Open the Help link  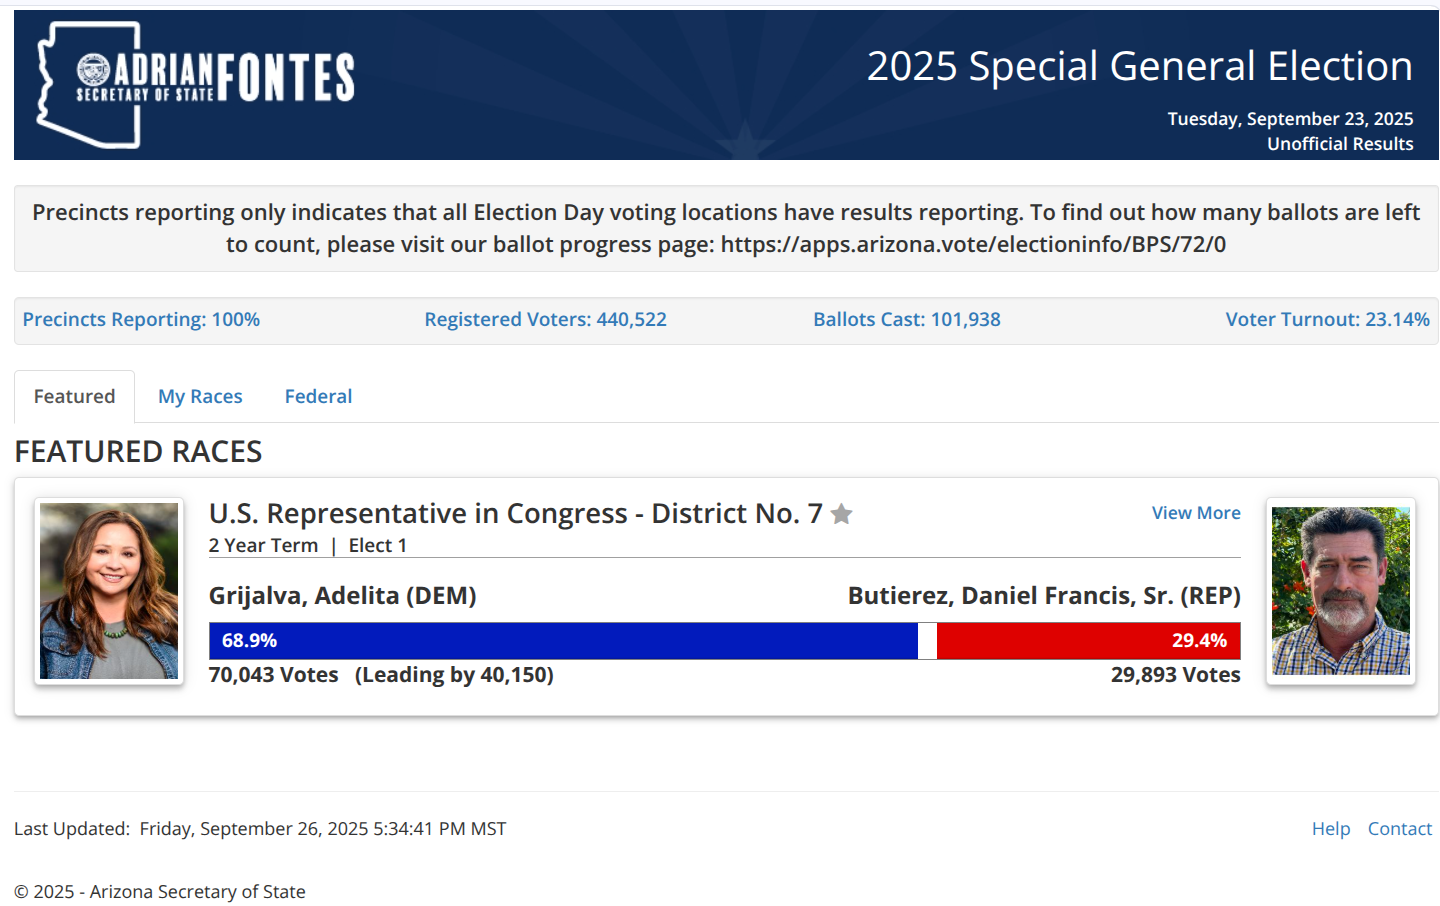tap(1330, 829)
